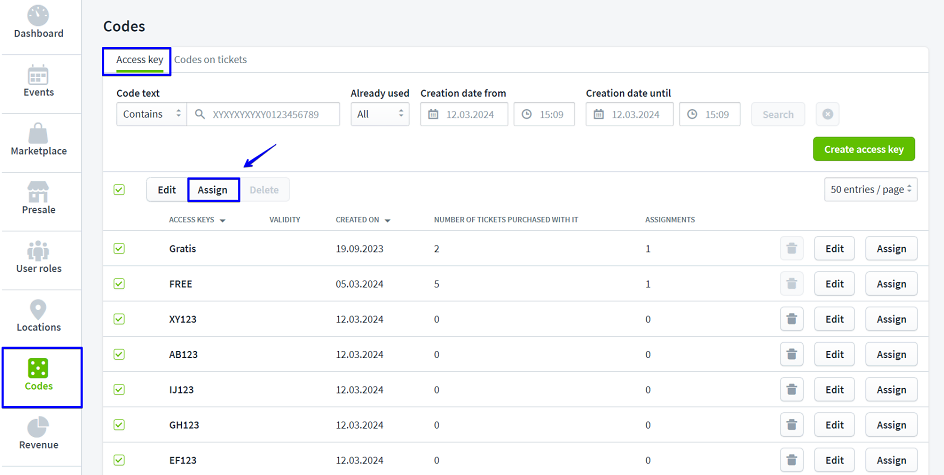Toggle the select-all checkbox
The height and width of the screenshot is (475, 944).
120,189
